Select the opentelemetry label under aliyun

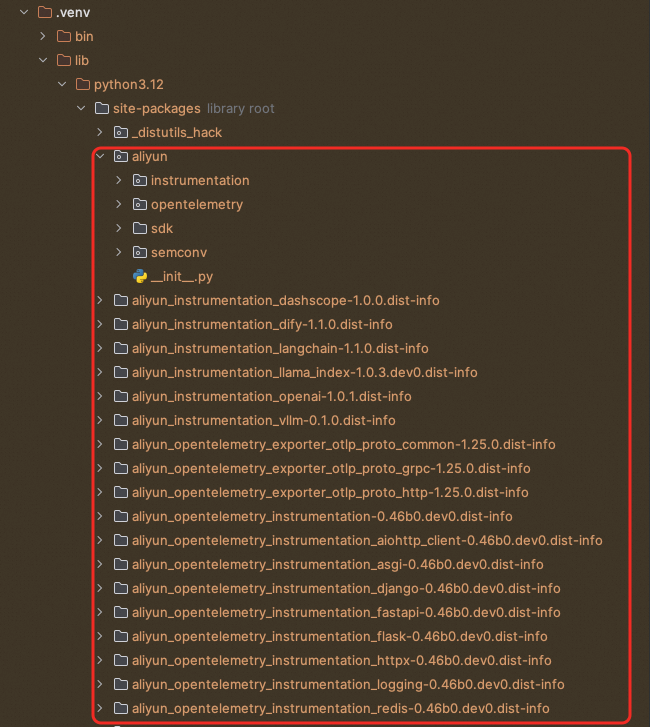point(197,205)
